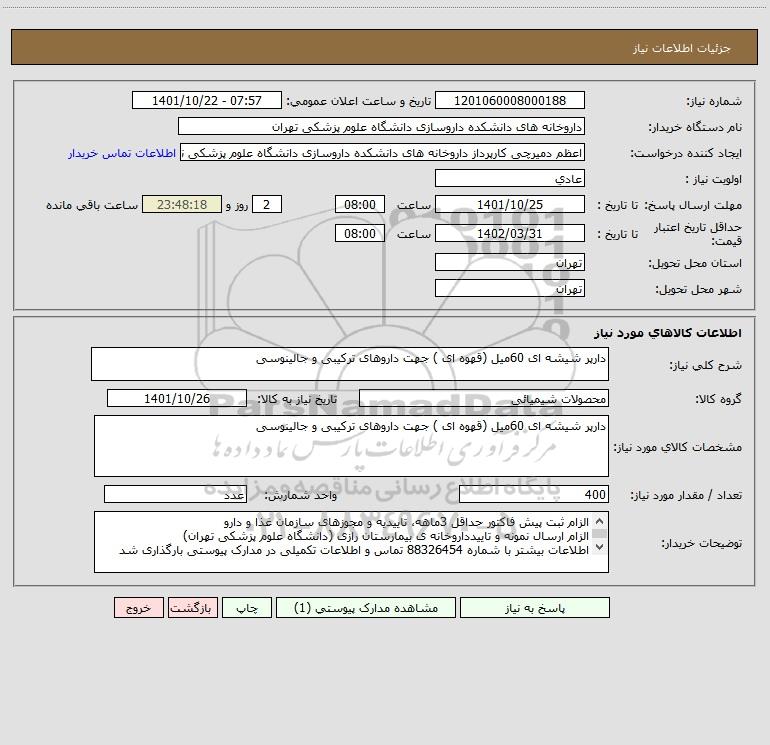Image resolution: width=770 pixels, height=745 pixels.
Task: Click حداقل تاریخ اعتبار قیمت label
Action: 698,234
